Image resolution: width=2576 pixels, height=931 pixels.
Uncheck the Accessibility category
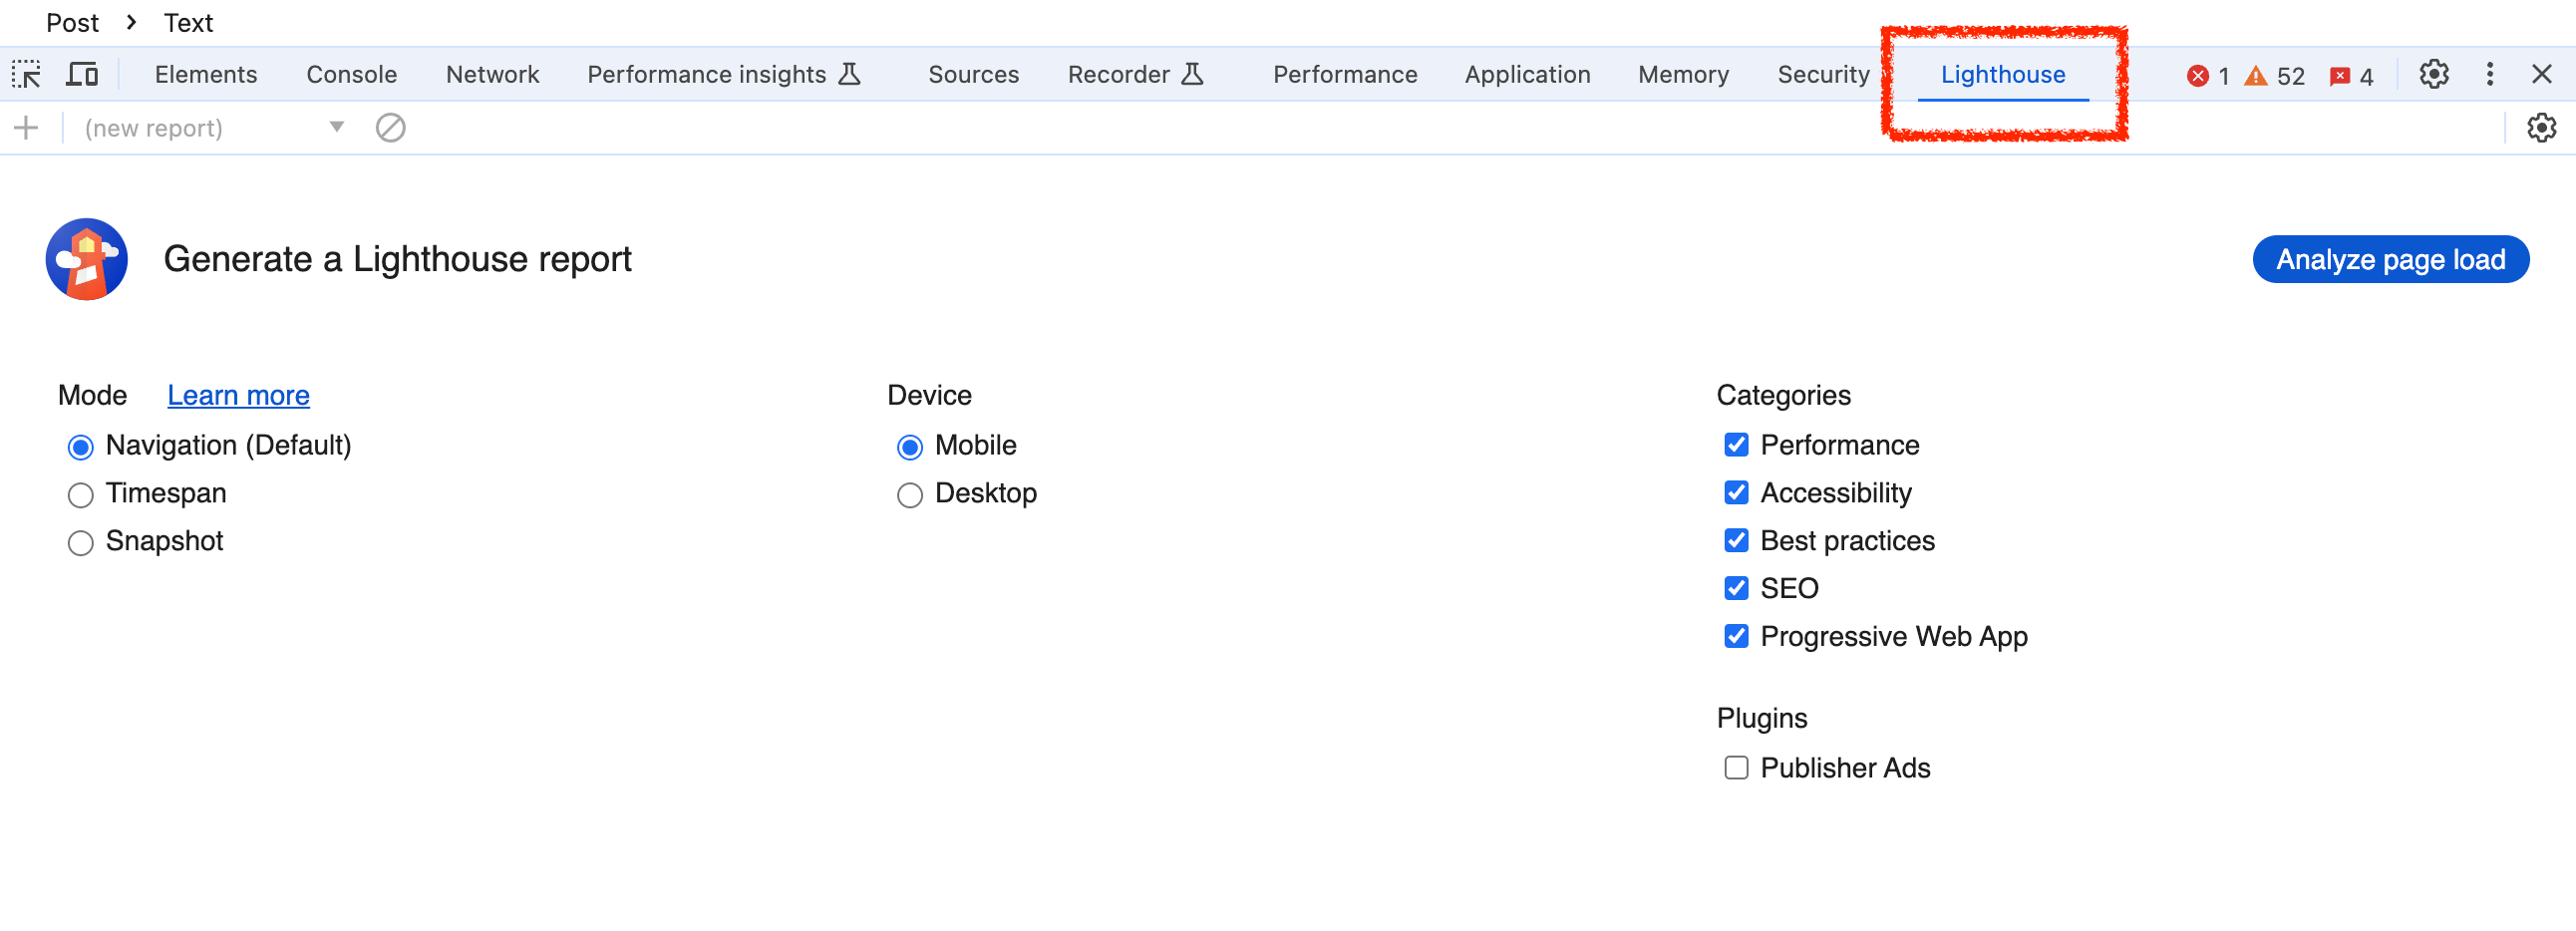(1736, 493)
